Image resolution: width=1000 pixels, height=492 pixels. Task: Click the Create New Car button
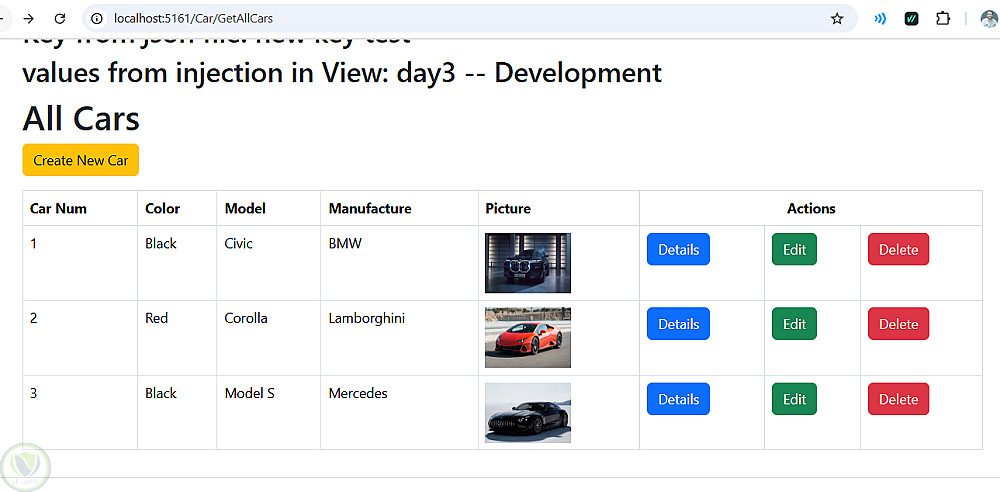[80, 160]
